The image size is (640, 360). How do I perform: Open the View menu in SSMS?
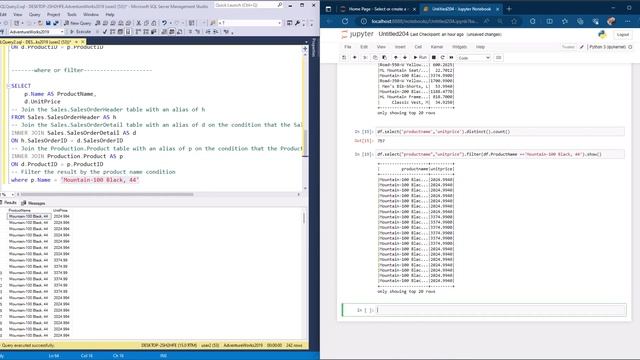18,15
